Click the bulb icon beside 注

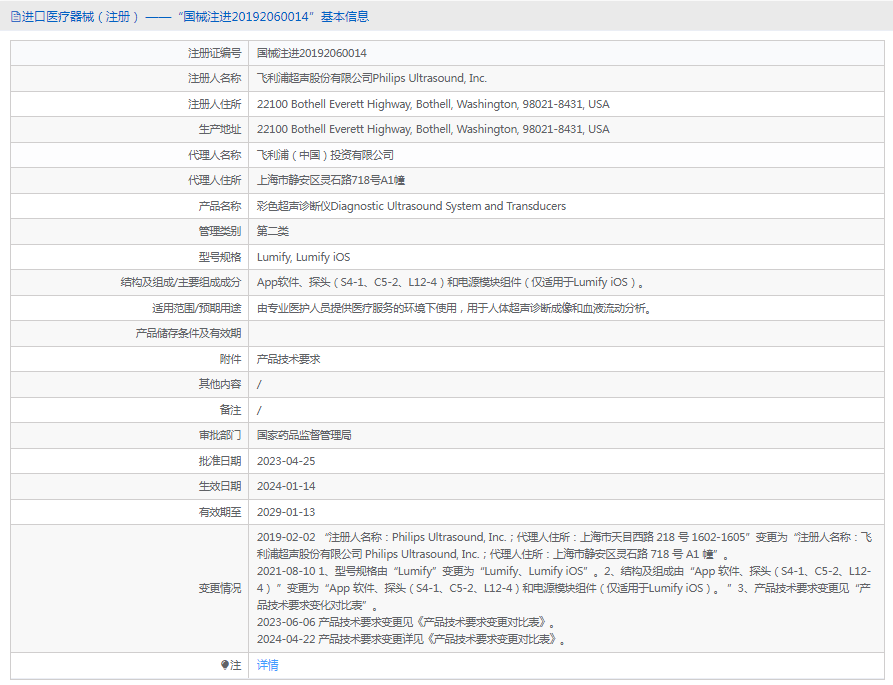225,665
